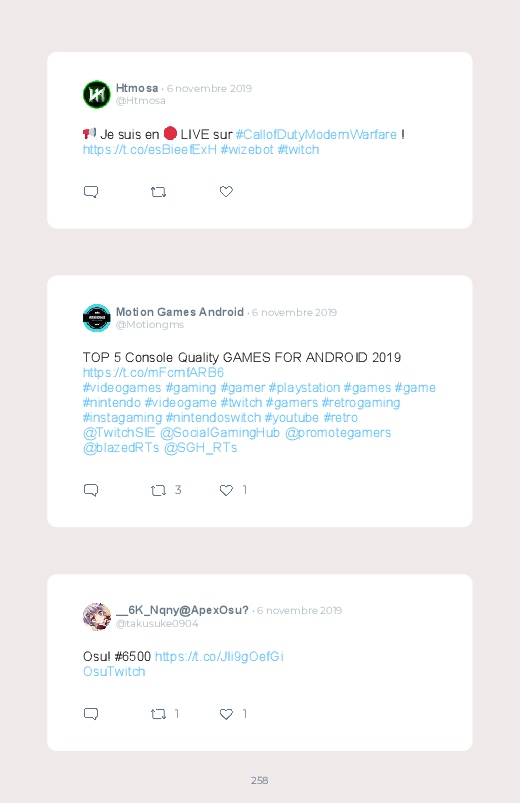Open the #nintendoswitch hashtag
Image resolution: width=520 pixels, height=803 pixels.
[x=213, y=418]
